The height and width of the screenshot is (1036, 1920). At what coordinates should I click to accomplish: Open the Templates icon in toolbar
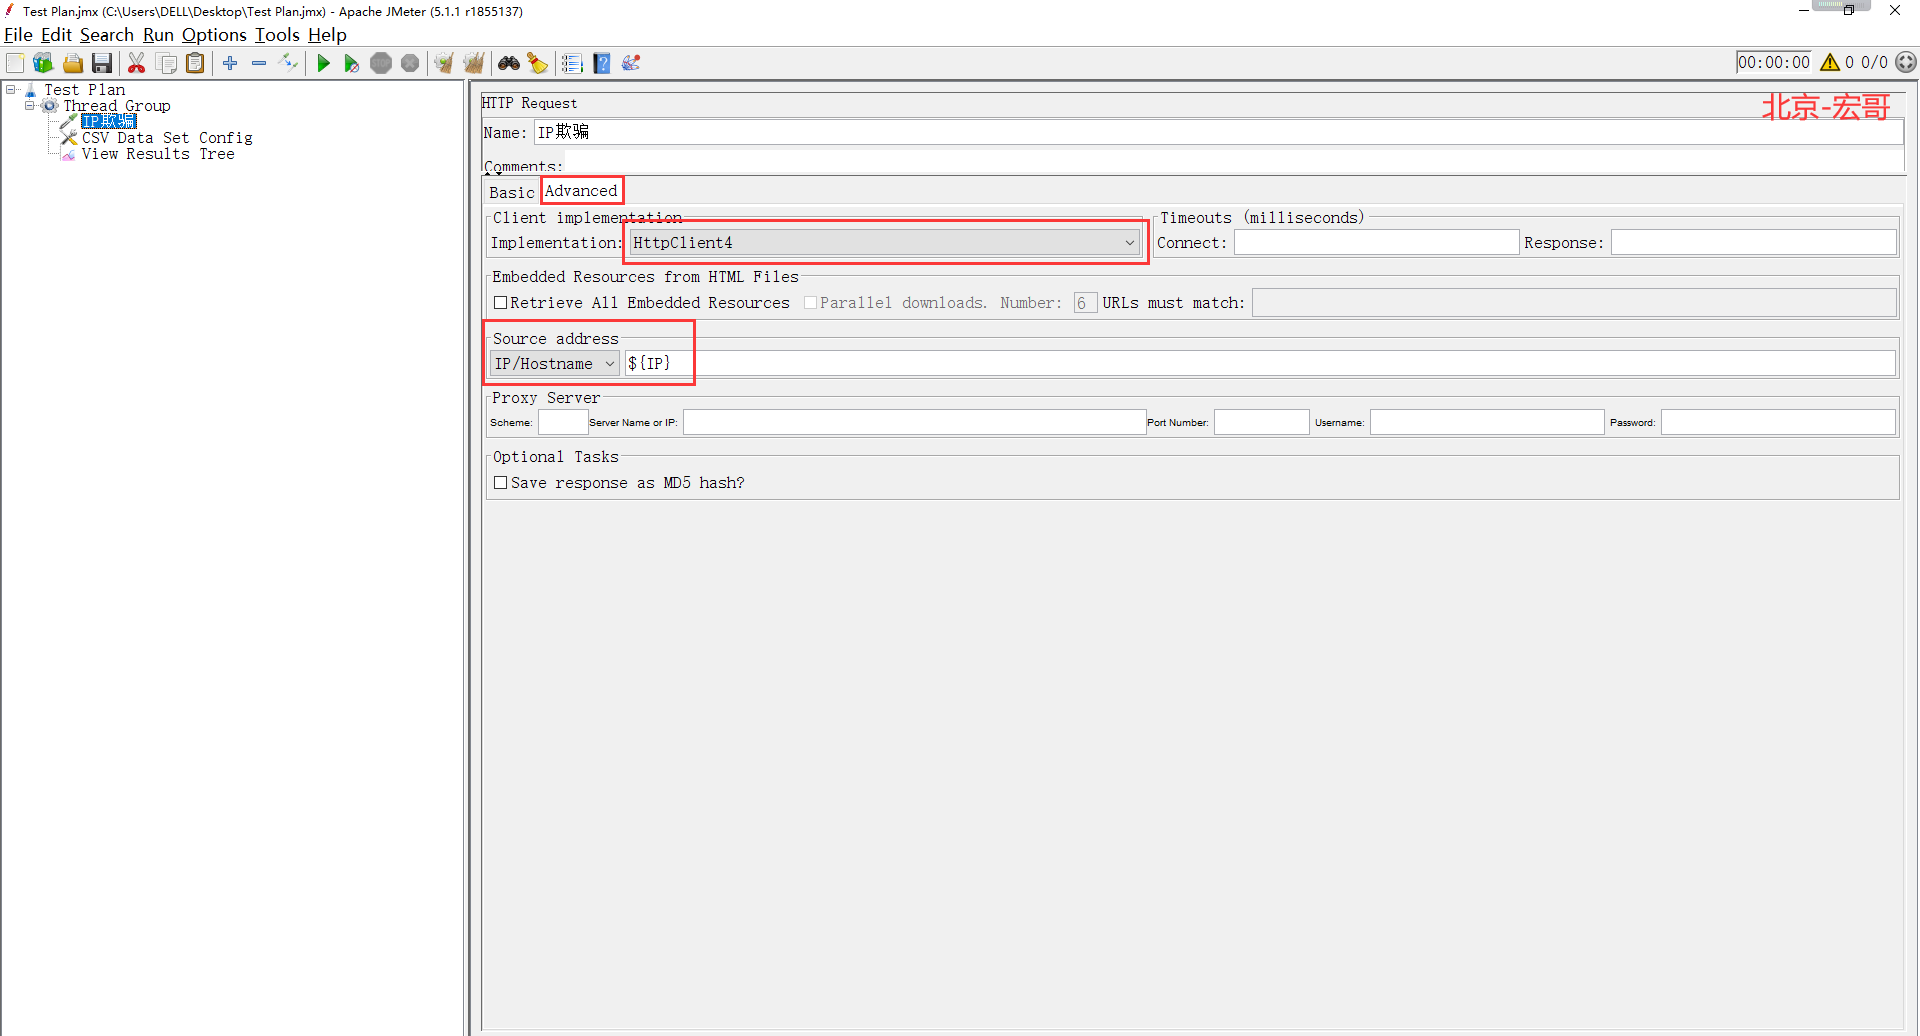click(x=43, y=63)
